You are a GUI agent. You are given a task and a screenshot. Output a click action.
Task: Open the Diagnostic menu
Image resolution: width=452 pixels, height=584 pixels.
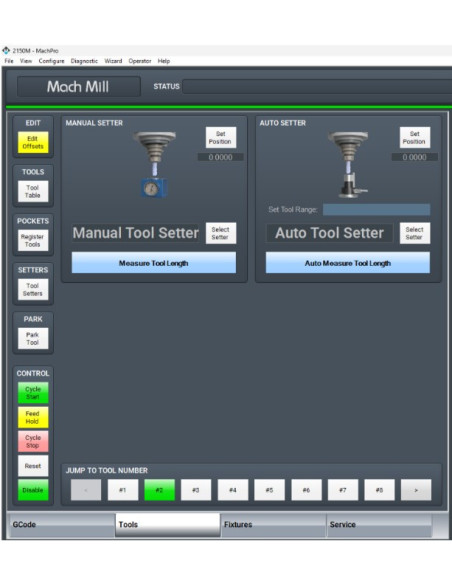click(84, 61)
